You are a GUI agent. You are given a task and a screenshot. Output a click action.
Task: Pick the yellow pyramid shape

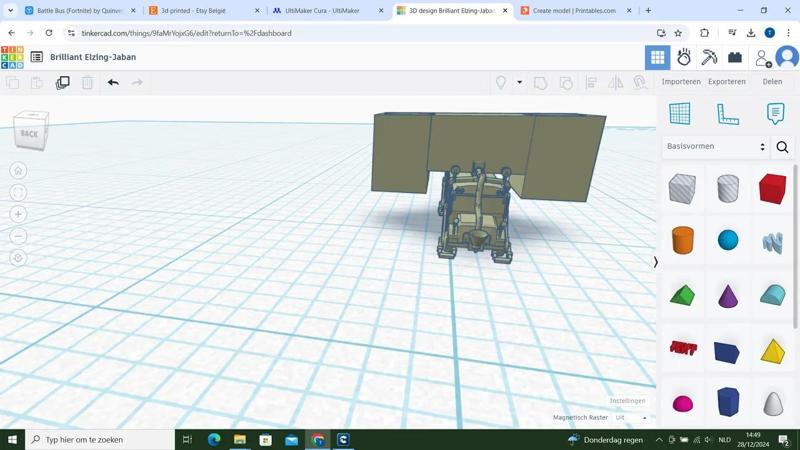773,352
